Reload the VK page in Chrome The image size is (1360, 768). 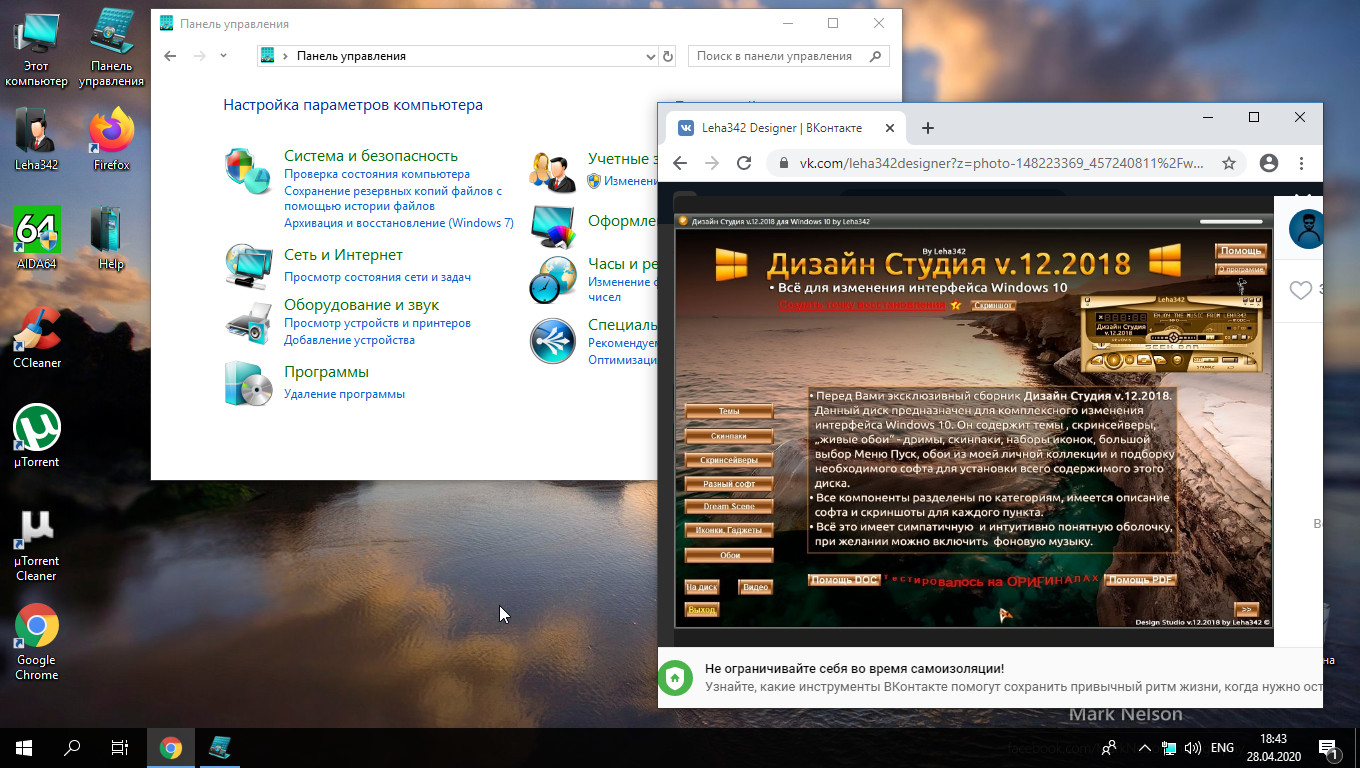pos(744,163)
